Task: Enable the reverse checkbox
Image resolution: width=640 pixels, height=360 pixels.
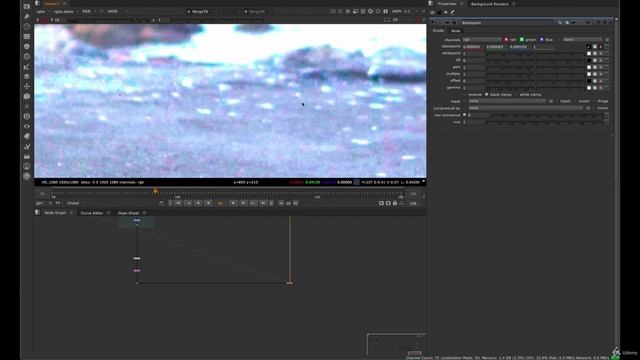Action: tap(465, 94)
